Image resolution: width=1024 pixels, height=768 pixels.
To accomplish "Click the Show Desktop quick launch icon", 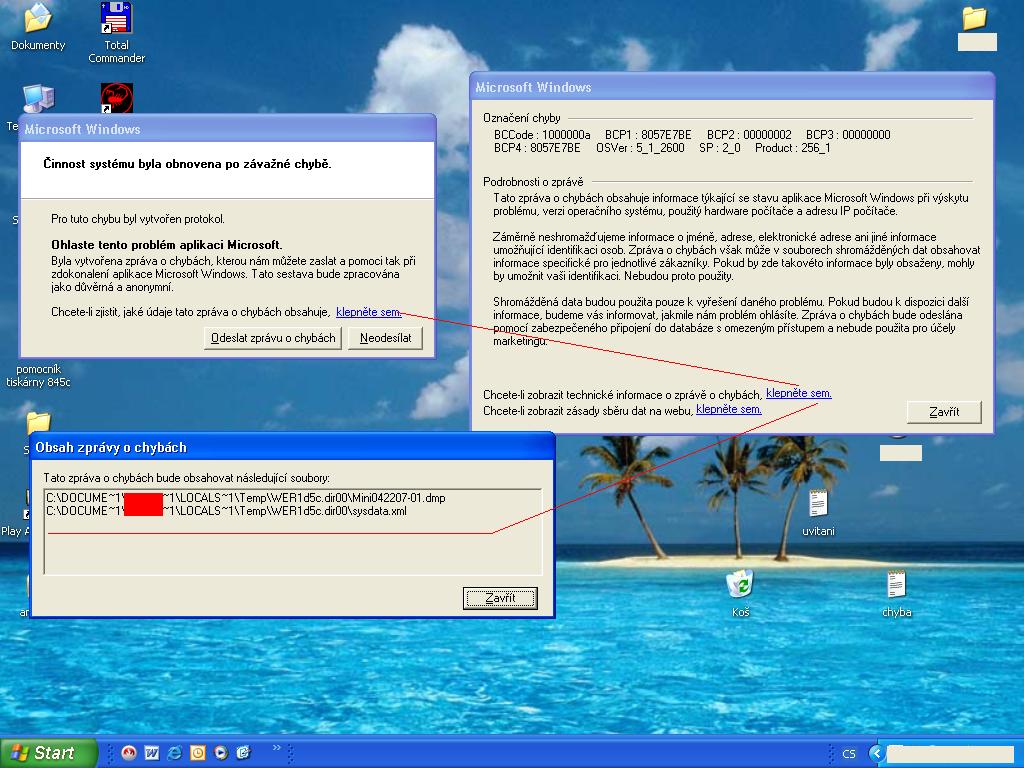I will tap(244, 753).
